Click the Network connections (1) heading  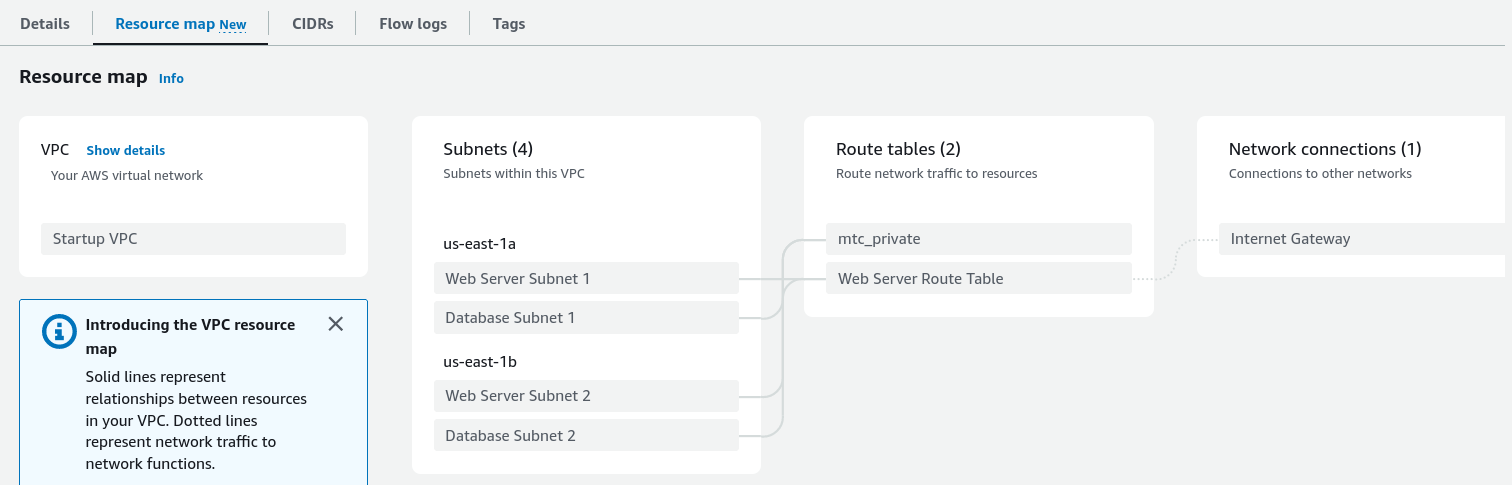[1325, 149]
